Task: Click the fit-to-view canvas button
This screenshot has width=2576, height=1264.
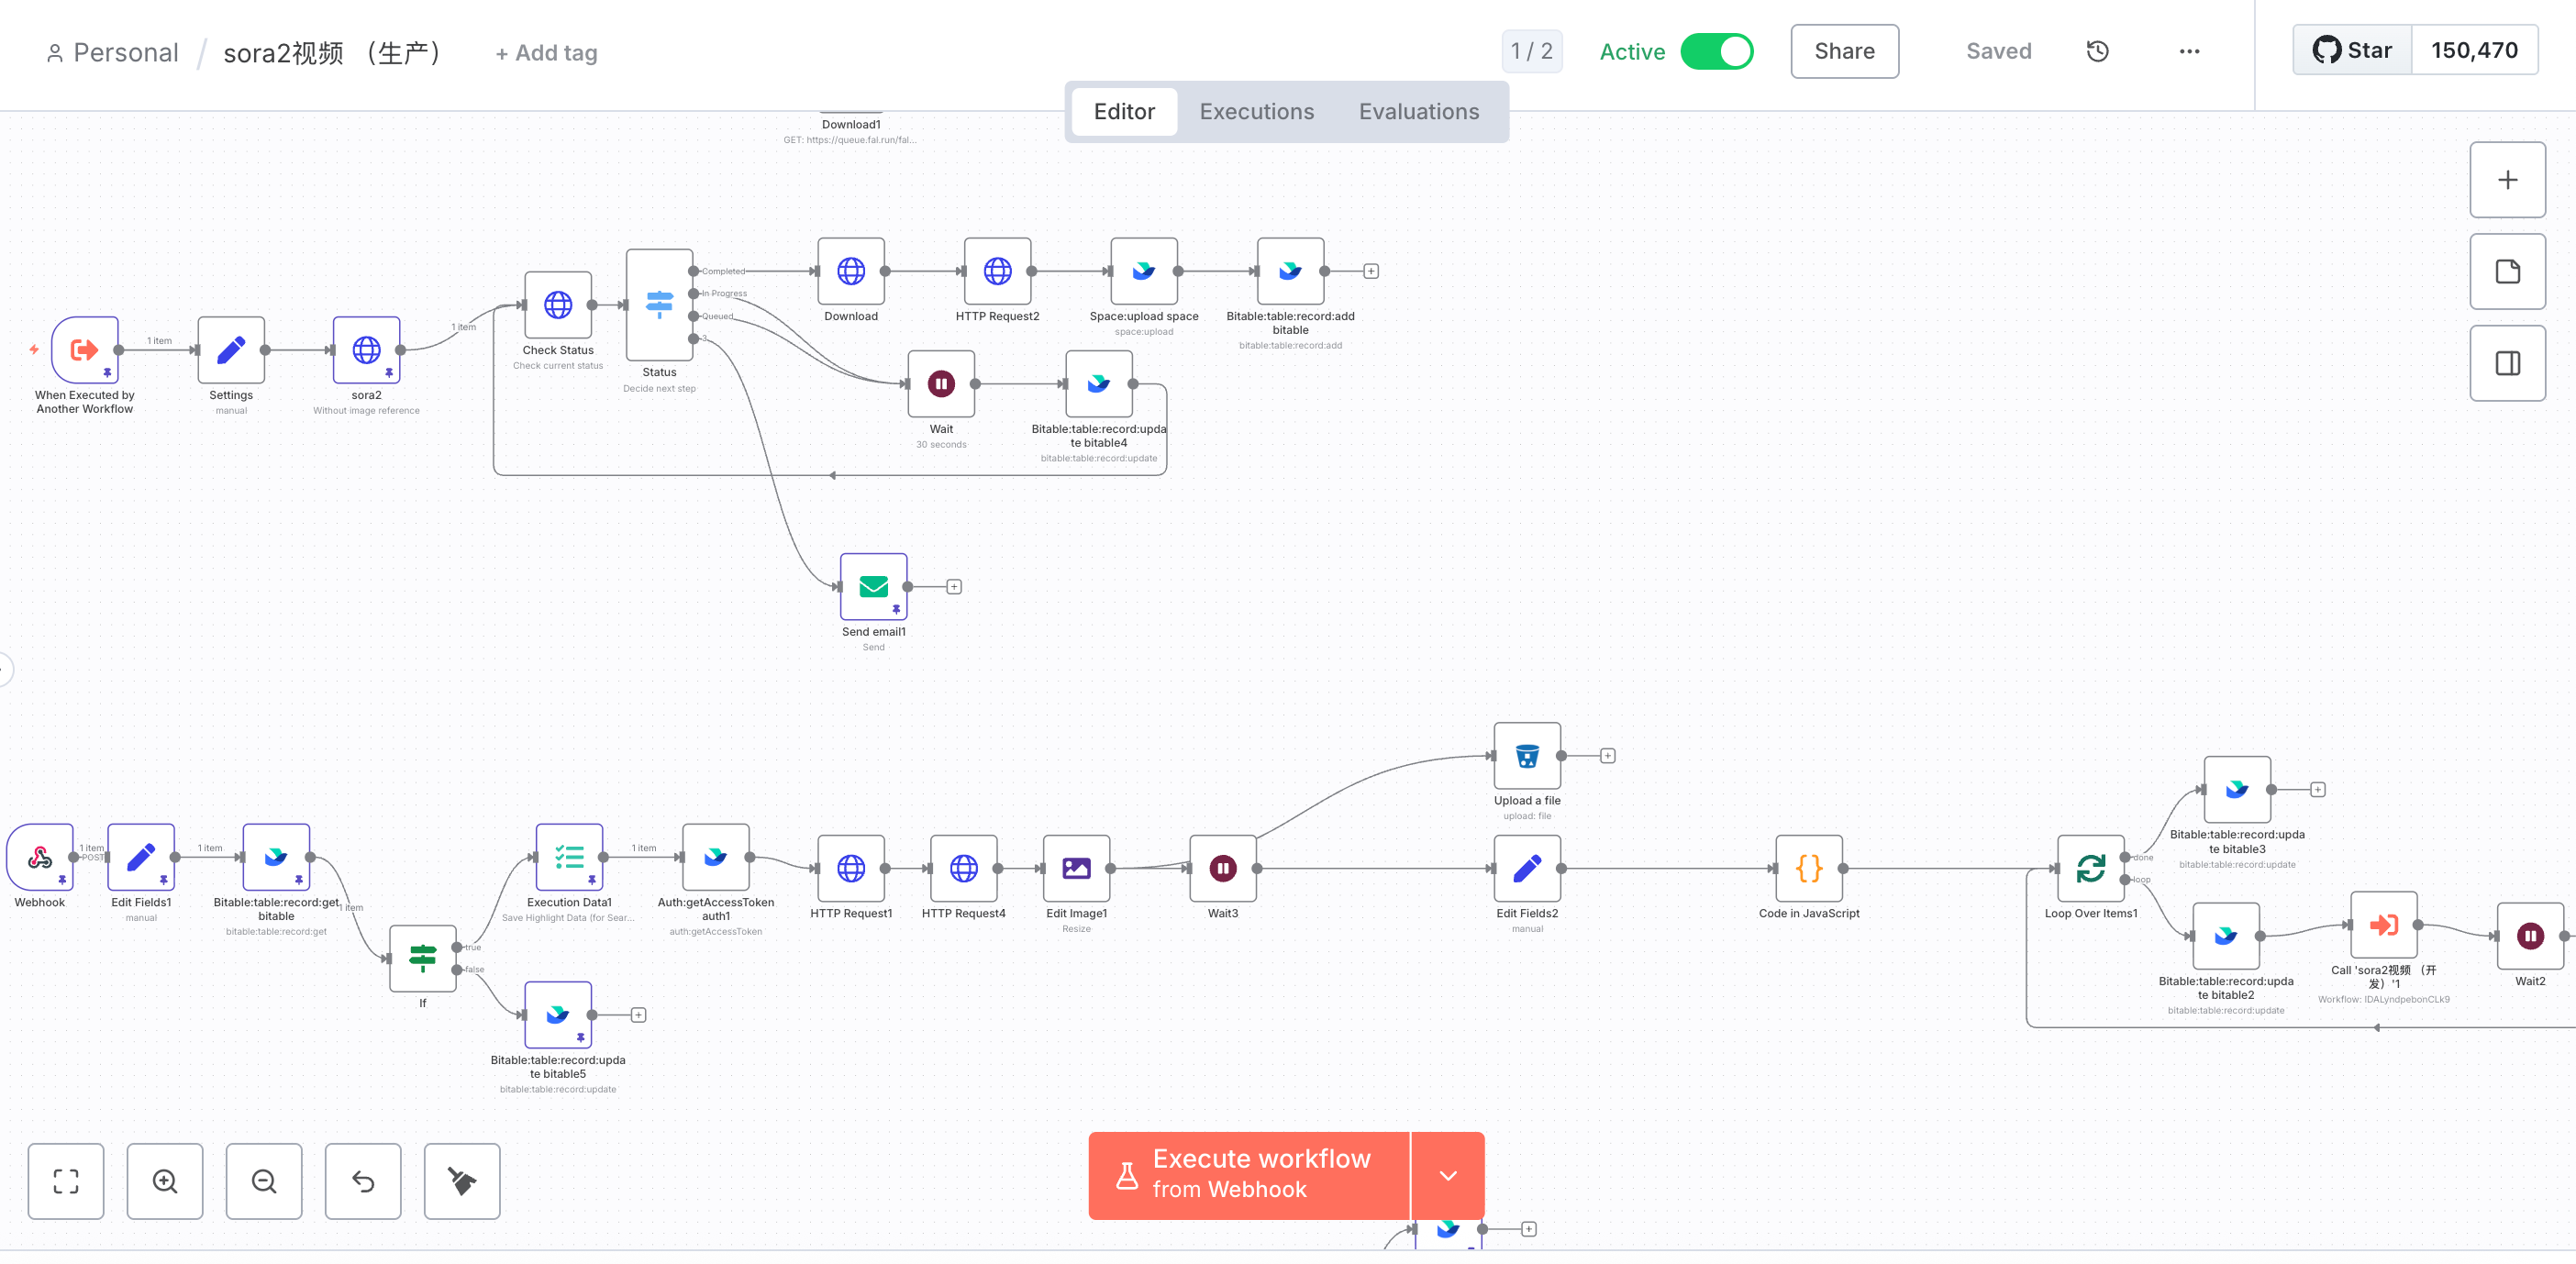Action: pyautogui.click(x=66, y=1181)
